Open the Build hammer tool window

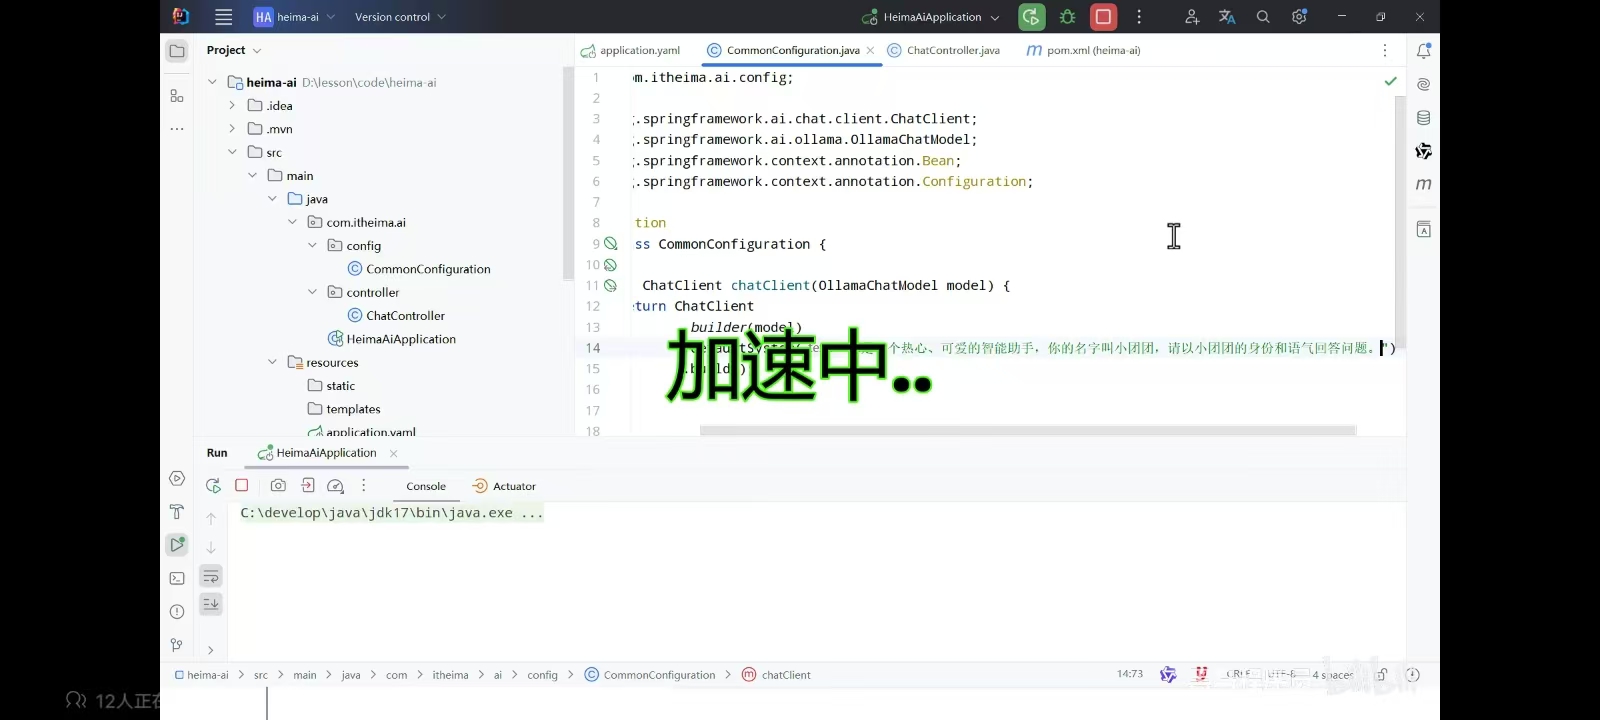[177, 511]
